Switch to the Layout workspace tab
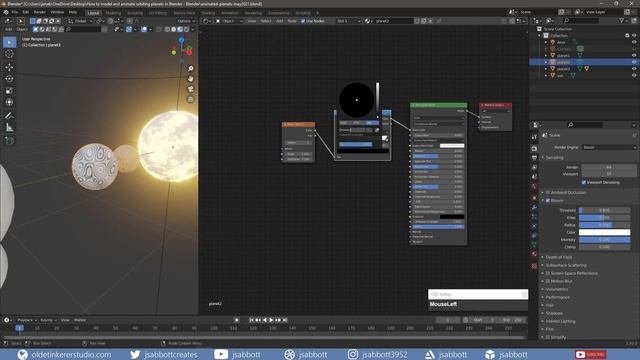Image resolution: width=640 pixels, height=360 pixels. click(x=93, y=13)
